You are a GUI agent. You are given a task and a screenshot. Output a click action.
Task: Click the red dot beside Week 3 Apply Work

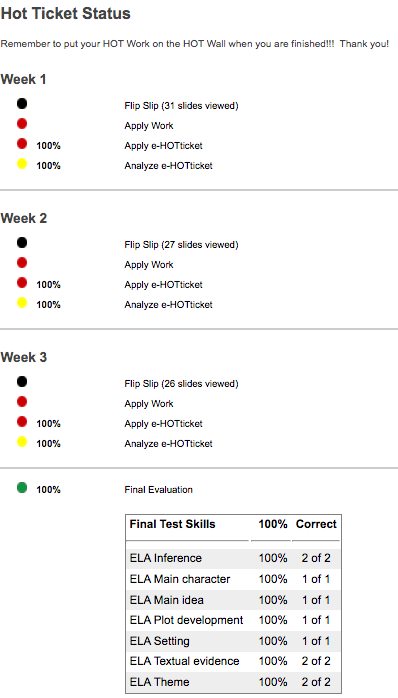22,402
